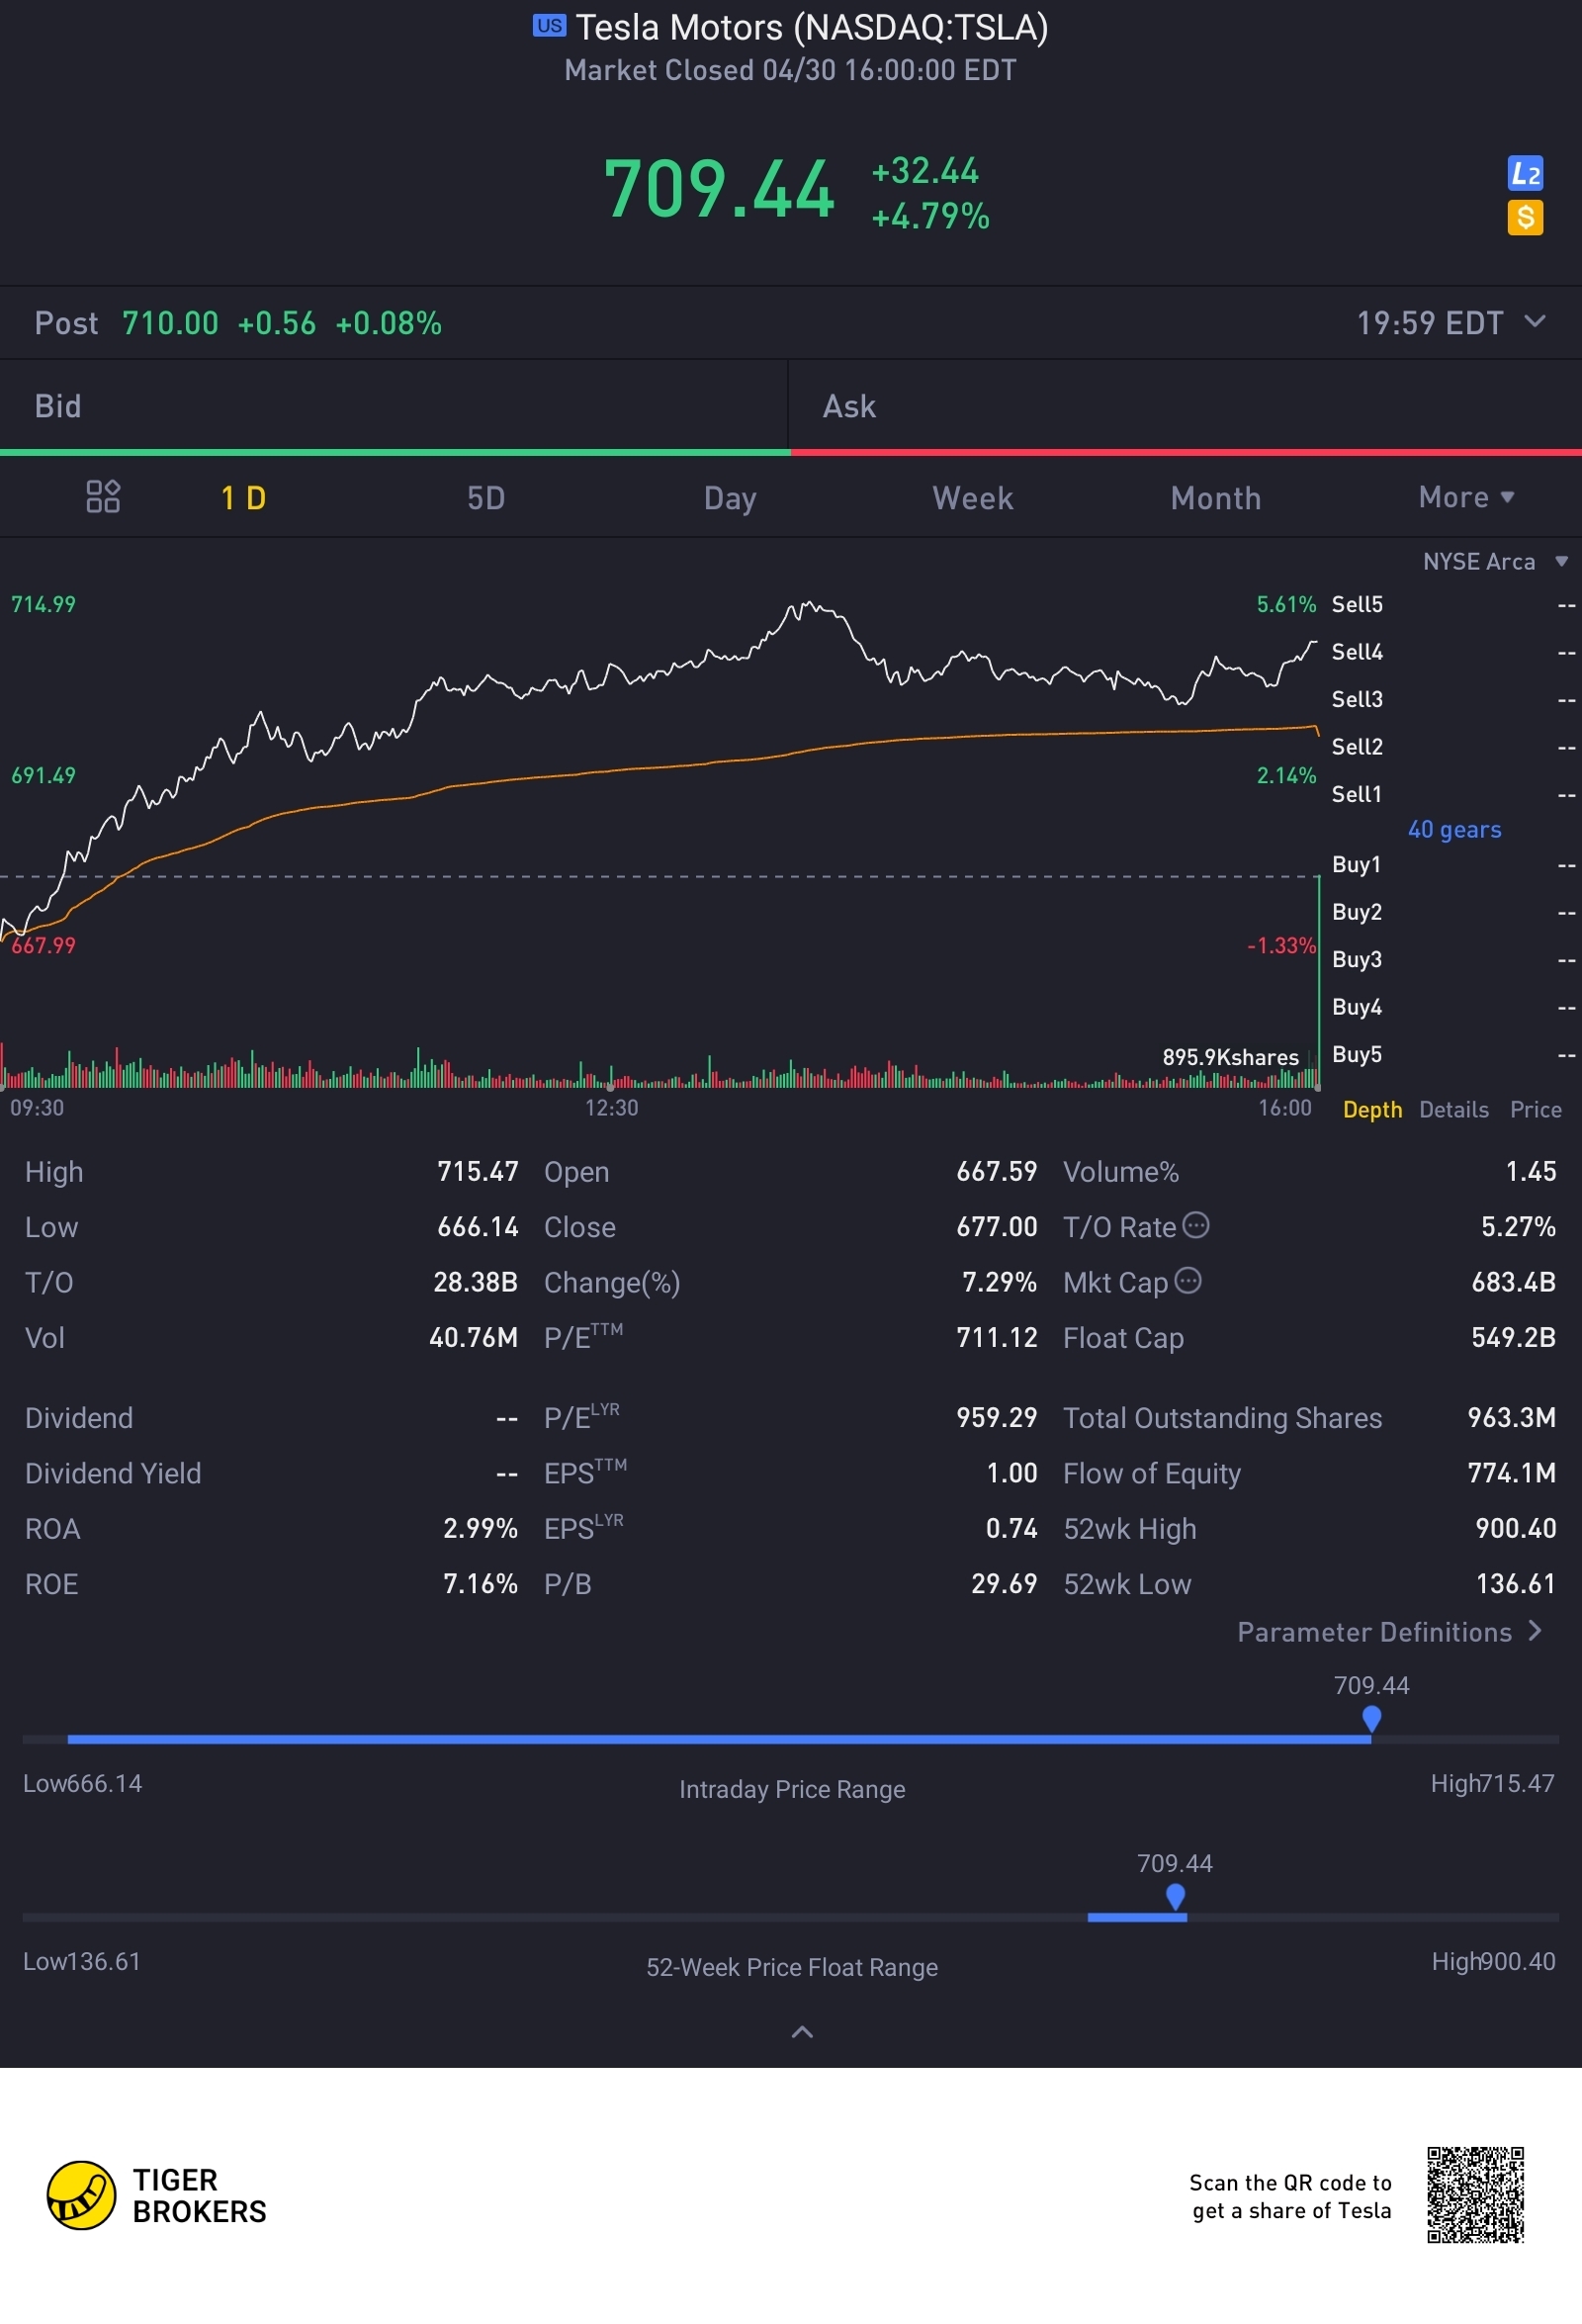This screenshot has width=1582, height=2324.
Task: Click the Sell4 depth row
Action: pos(1453,652)
